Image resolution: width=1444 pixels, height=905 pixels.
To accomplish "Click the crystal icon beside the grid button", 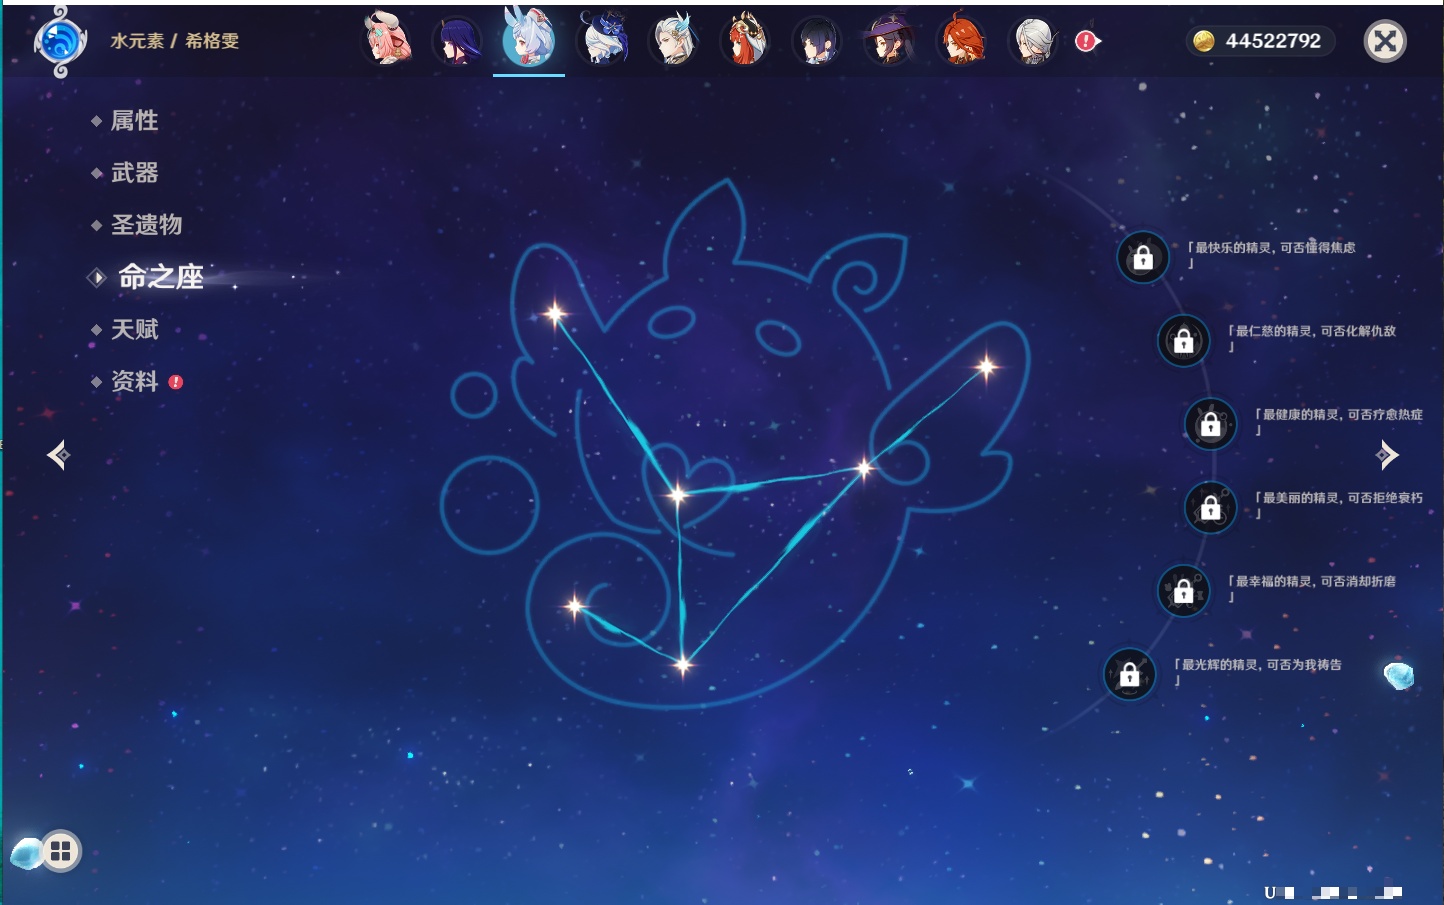I will 25,853.
